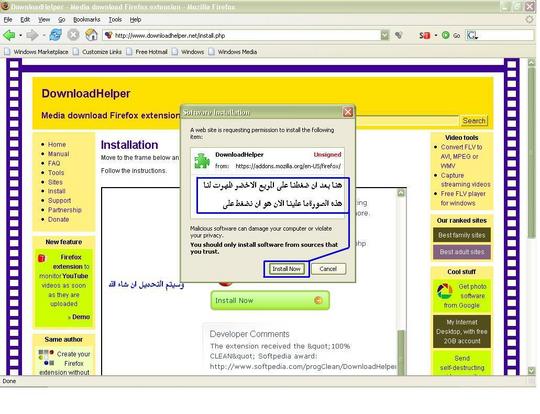The height and width of the screenshot is (414, 540).
Task: Click Cancel in Software Installation dialog
Action: point(328,269)
